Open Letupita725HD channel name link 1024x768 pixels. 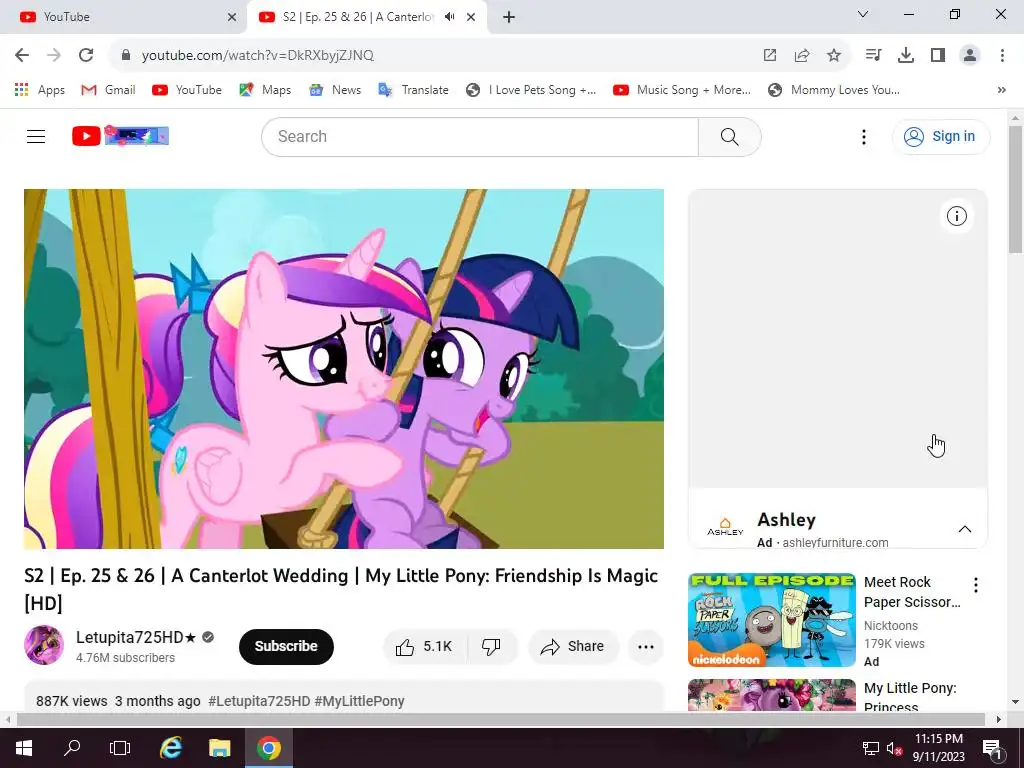click(x=136, y=637)
